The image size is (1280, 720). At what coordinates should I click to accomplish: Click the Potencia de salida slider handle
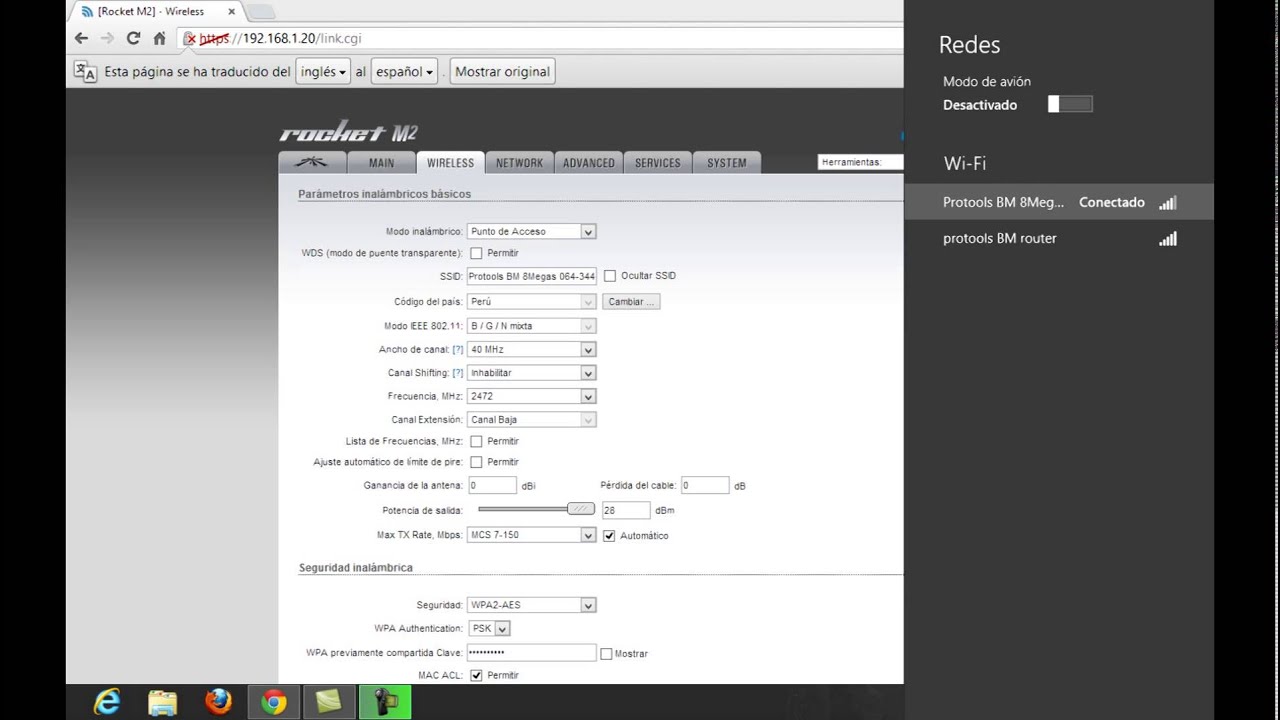(581, 509)
